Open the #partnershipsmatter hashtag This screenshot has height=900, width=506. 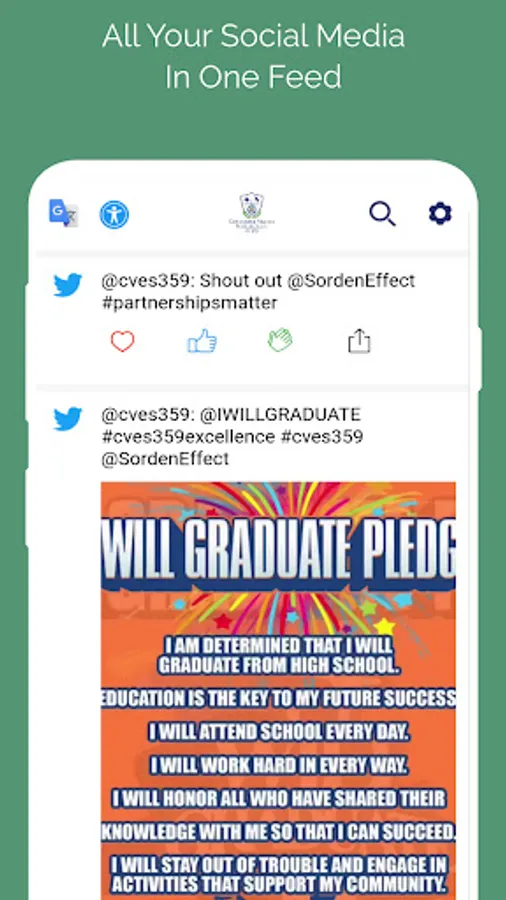pos(190,302)
